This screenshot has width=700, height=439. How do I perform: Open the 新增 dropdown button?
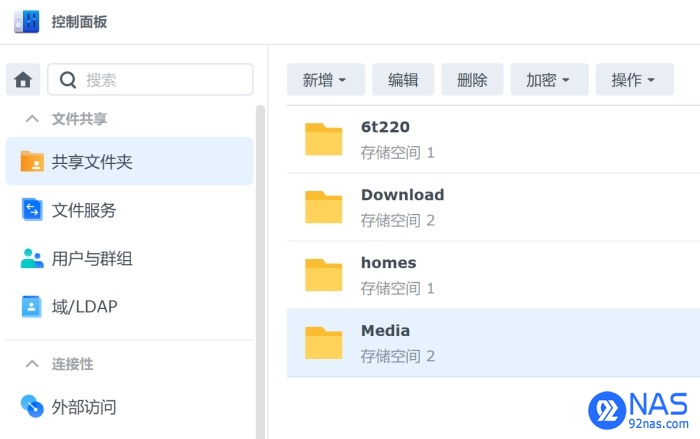[326, 79]
